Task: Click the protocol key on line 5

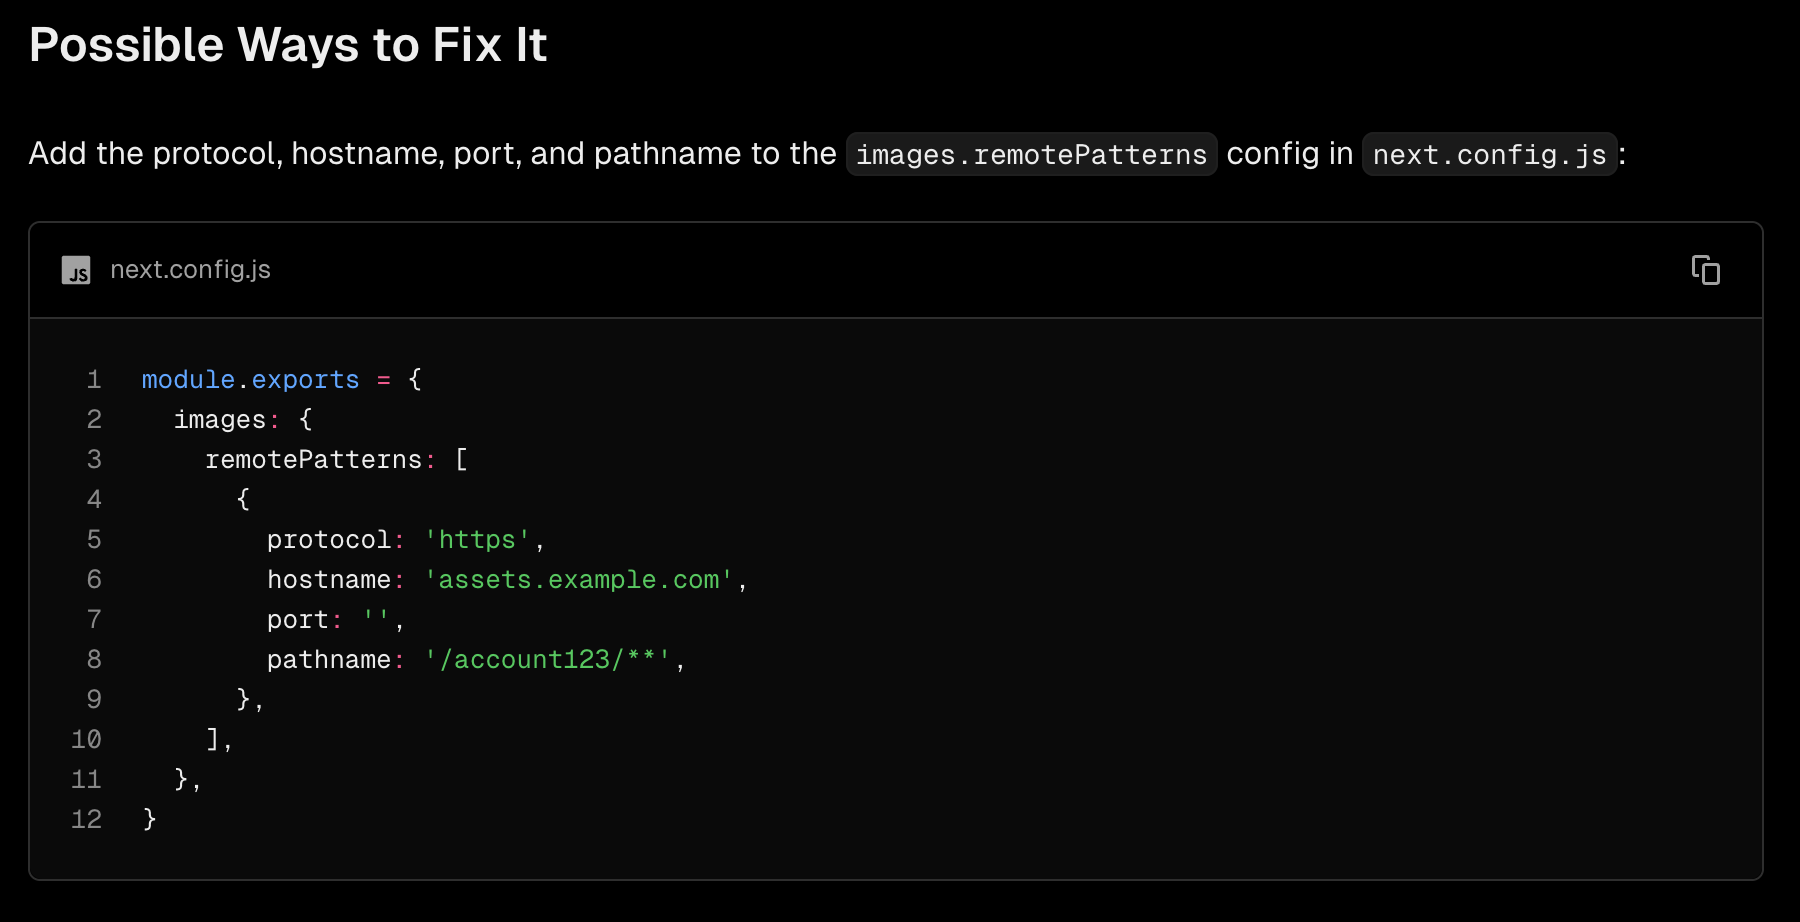Action: pos(328,540)
